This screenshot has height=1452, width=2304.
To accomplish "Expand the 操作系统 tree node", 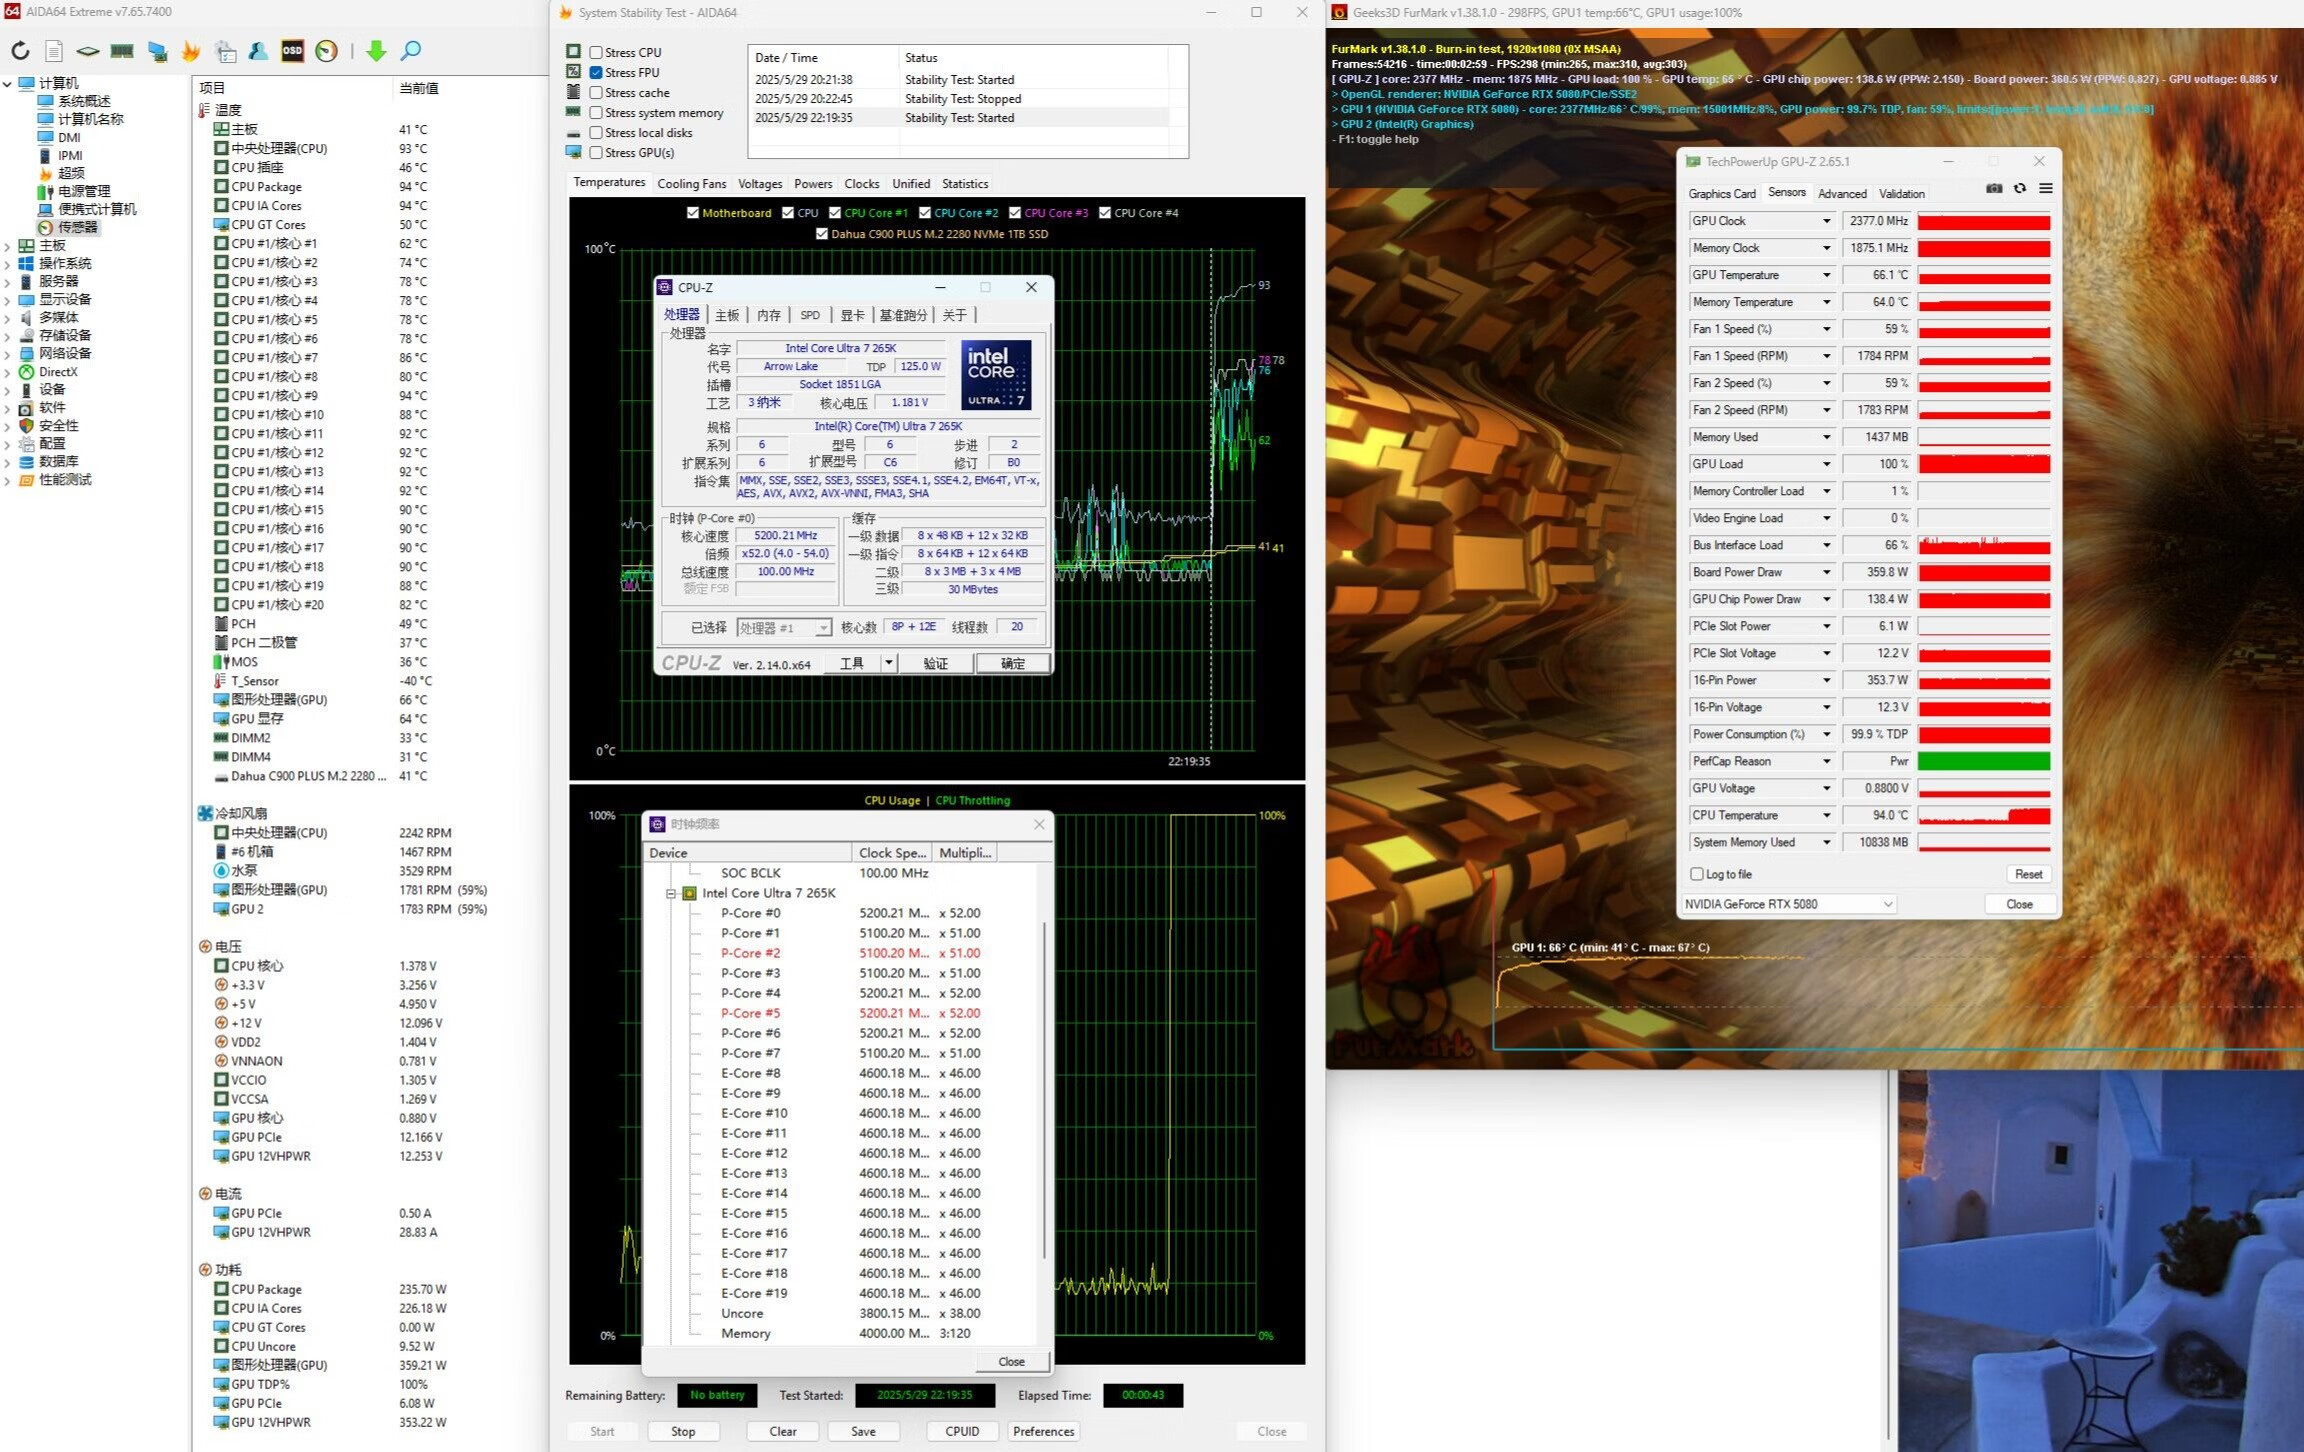I will pos(8,263).
